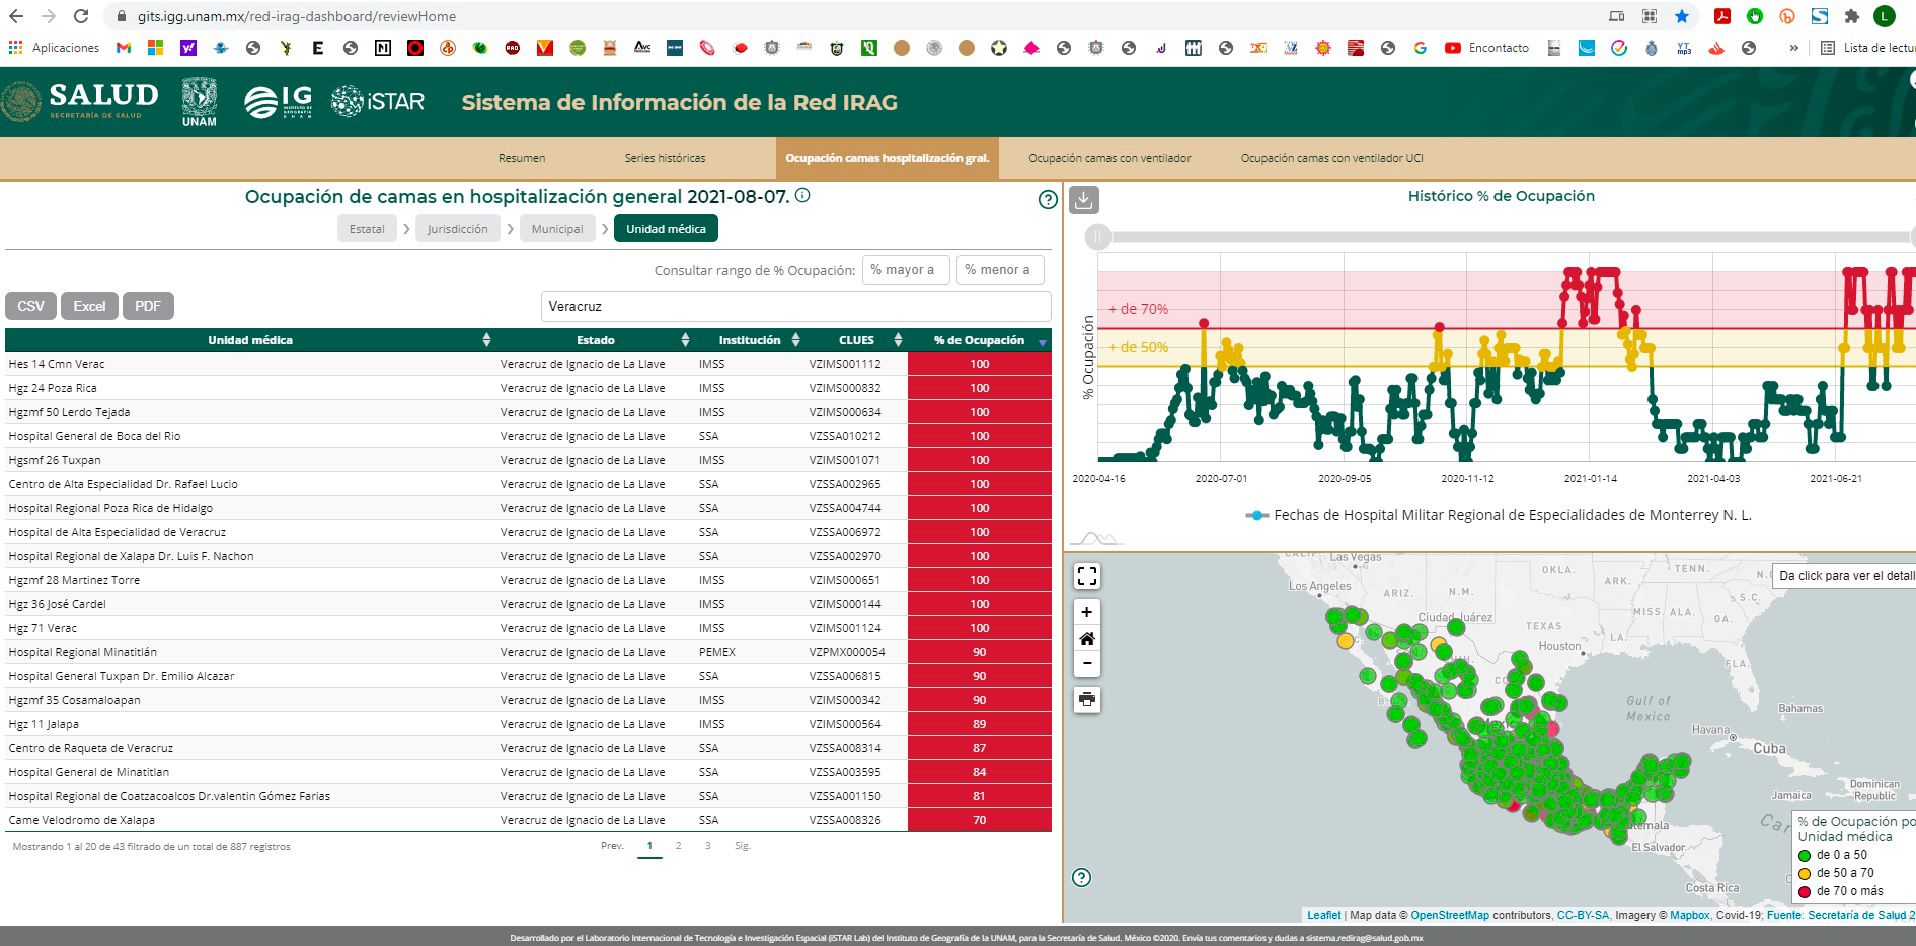Zoom in on the map
The height and width of the screenshot is (946, 1916).
tap(1087, 612)
